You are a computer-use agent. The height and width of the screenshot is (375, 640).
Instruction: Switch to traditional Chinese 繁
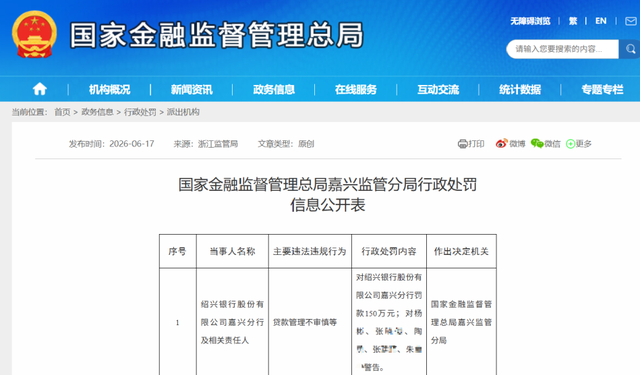(573, 21)
